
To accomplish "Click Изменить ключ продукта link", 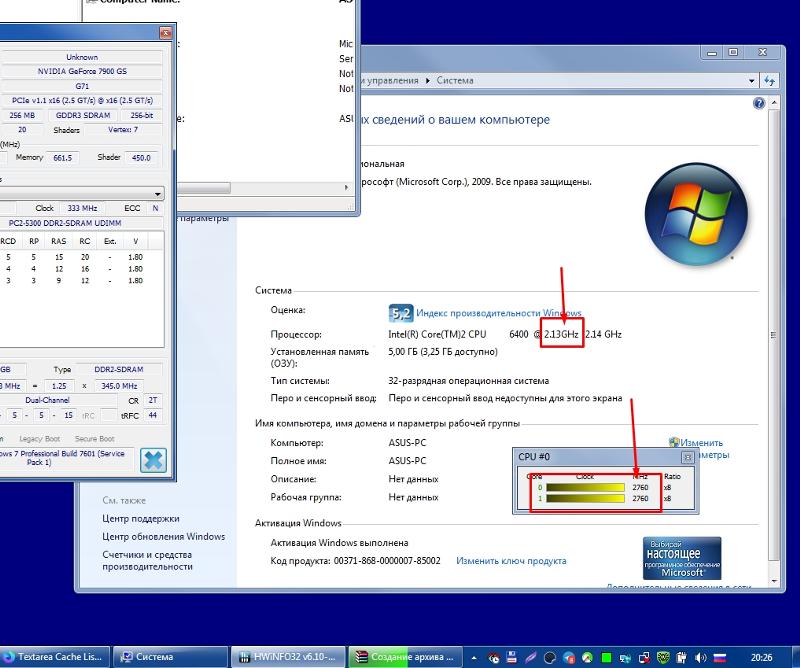I will tap(511, 561).
